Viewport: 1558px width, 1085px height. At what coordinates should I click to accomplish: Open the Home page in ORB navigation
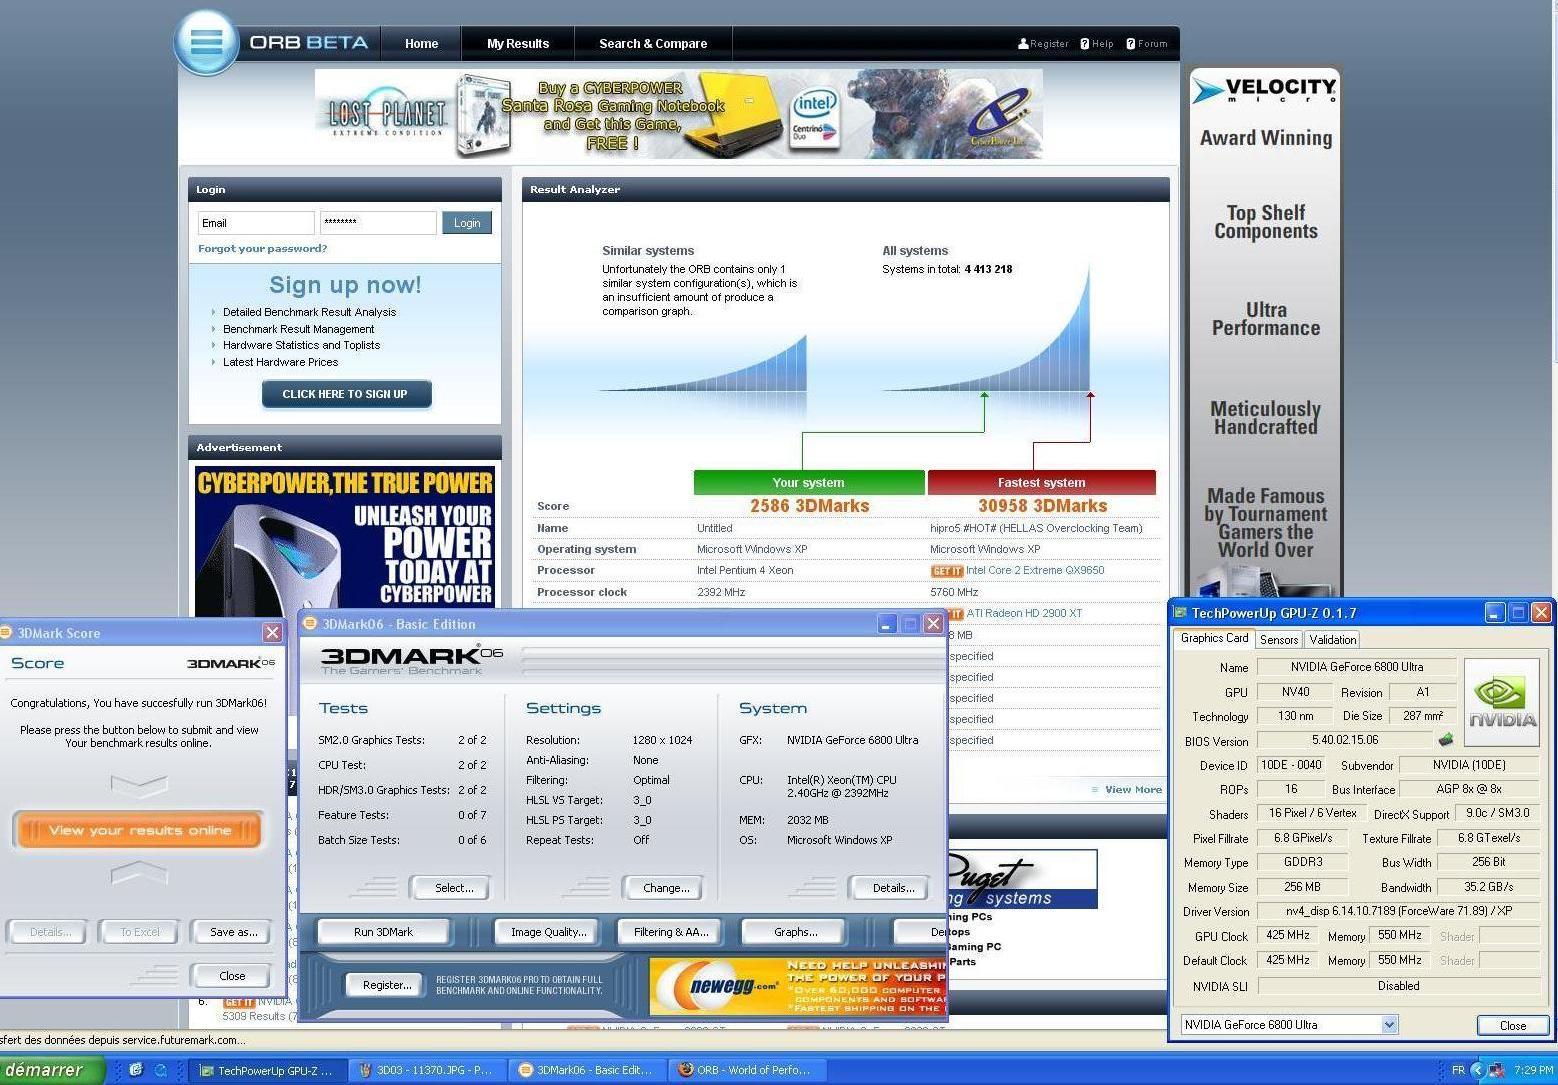[x=421, y=44]
